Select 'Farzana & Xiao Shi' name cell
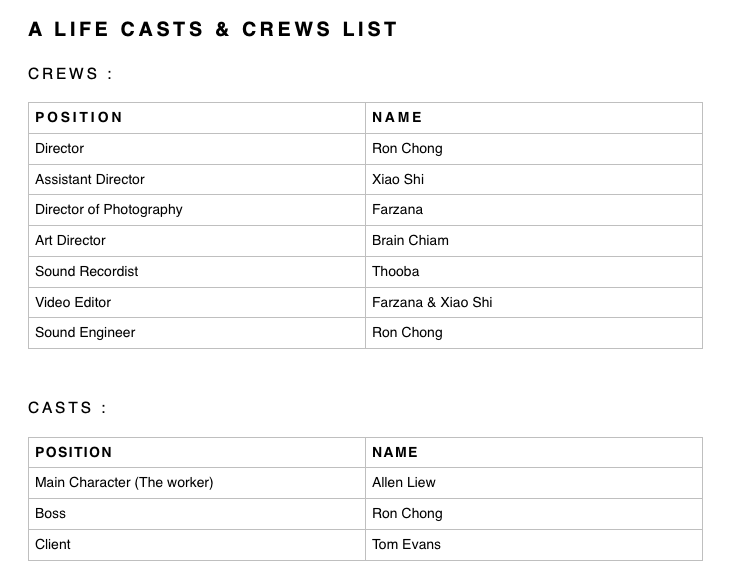This screenshot has height=584, width=730. click(x=432, y=302)
